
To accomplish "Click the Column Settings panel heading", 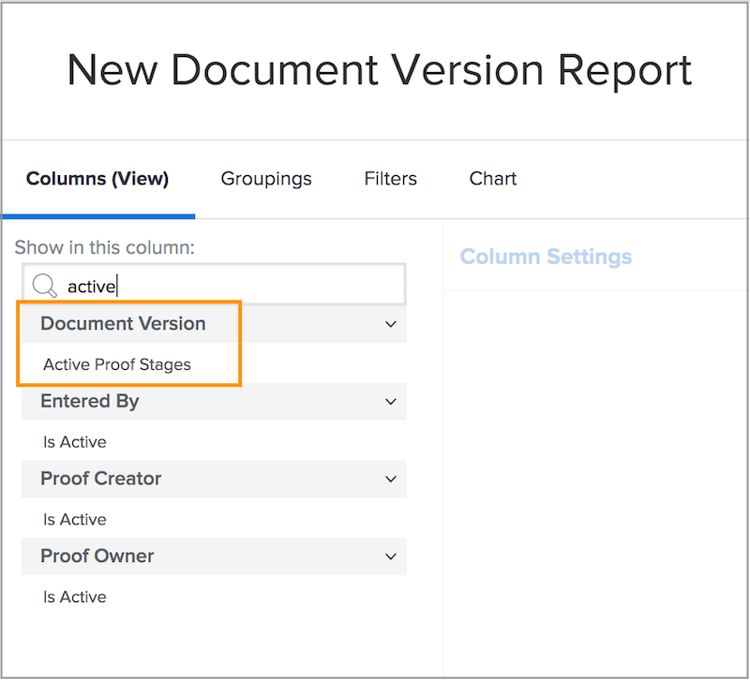I will pyautogui.click(x=546, y=257).
